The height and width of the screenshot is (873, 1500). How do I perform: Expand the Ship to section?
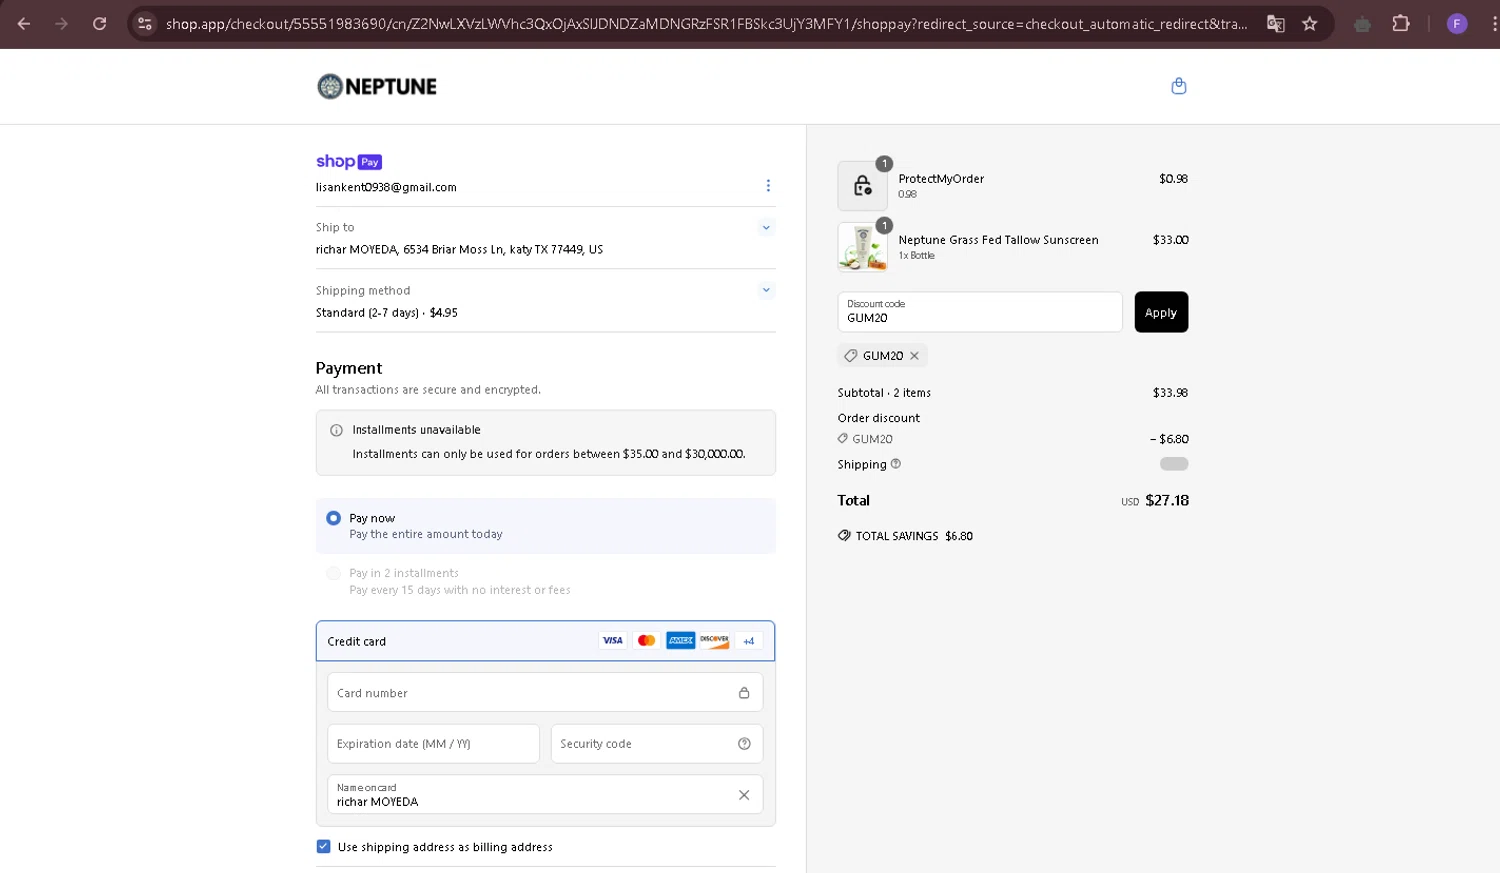(x=766, y=228)
